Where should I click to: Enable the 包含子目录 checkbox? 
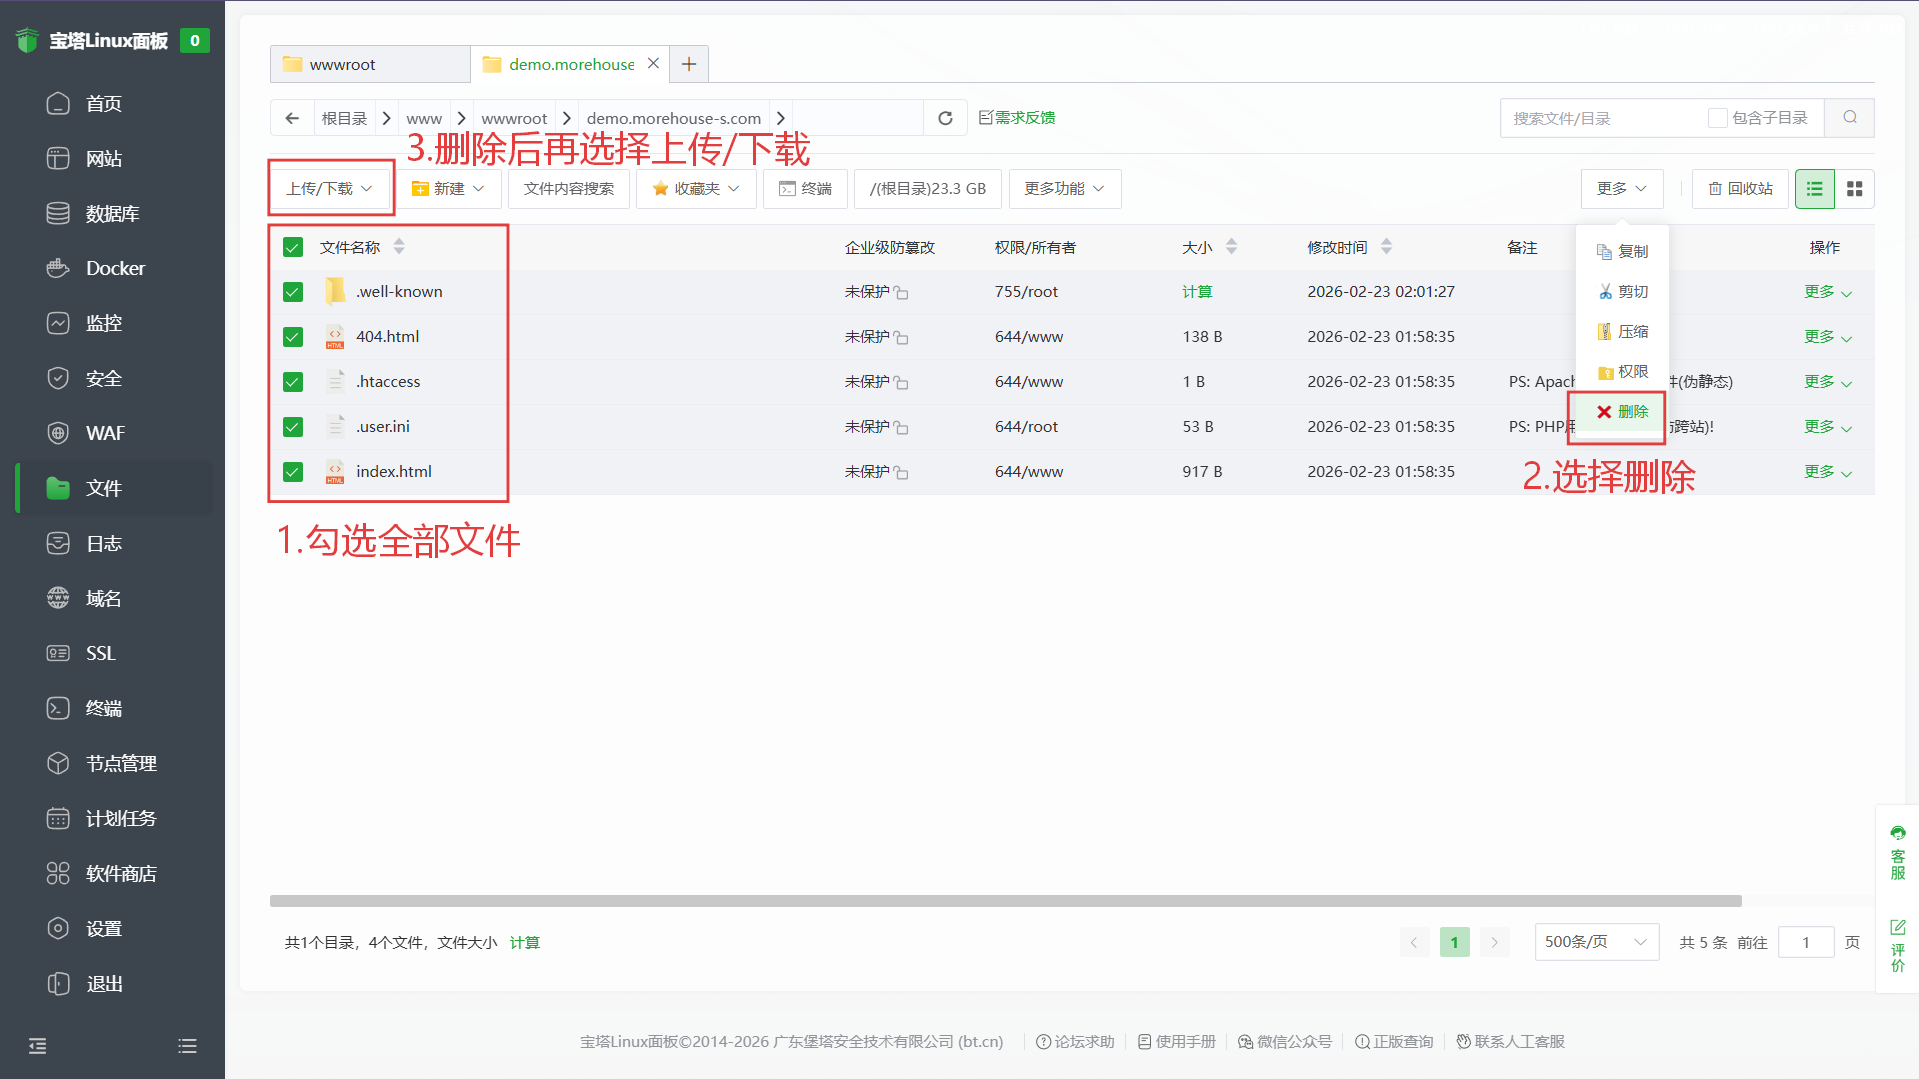1717,118
